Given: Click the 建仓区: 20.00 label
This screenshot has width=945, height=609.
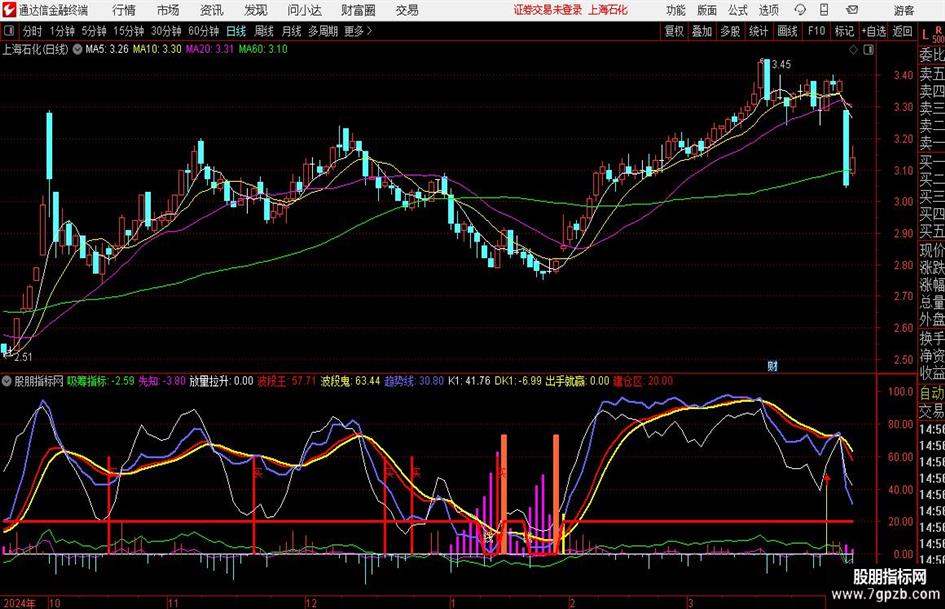Looking at the screenshot, I should point(643,381).
